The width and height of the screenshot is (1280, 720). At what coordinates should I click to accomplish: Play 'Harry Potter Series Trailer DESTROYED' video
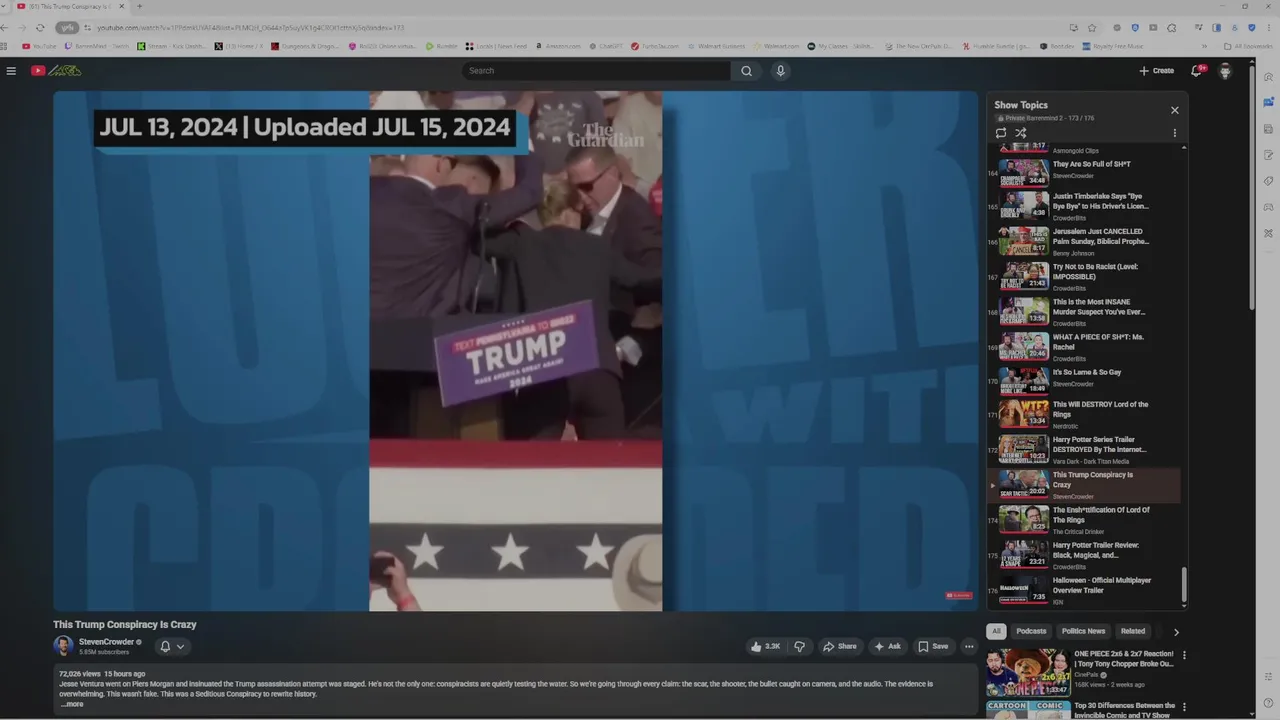[x=1084, y=450]
